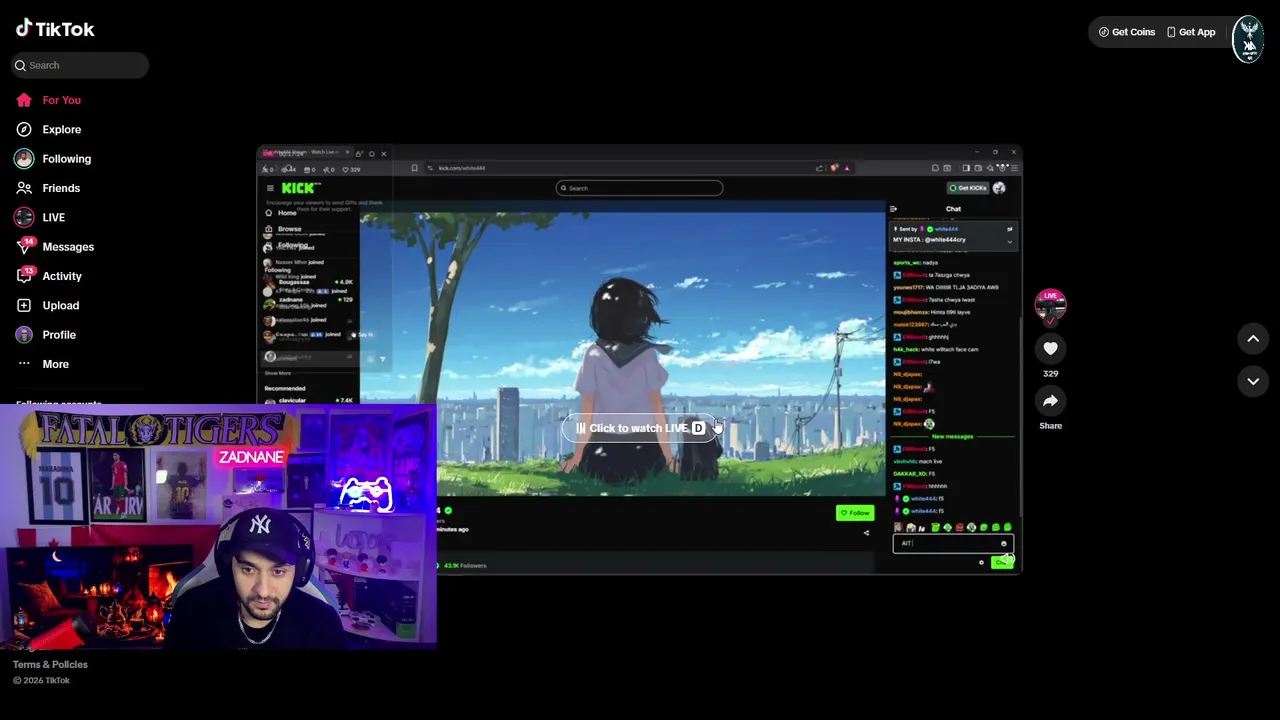1280x720 pixels.
Task: Click the TikTok logo
Action: pos(55,29)
